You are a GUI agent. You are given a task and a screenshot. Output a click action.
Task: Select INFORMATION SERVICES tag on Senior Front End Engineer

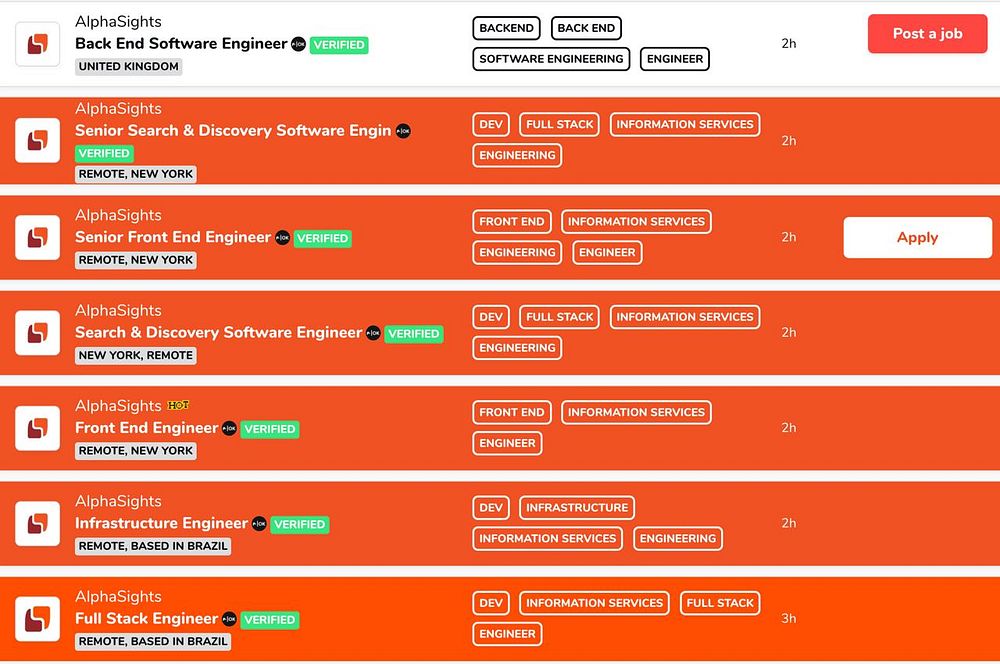click(636, 221)
